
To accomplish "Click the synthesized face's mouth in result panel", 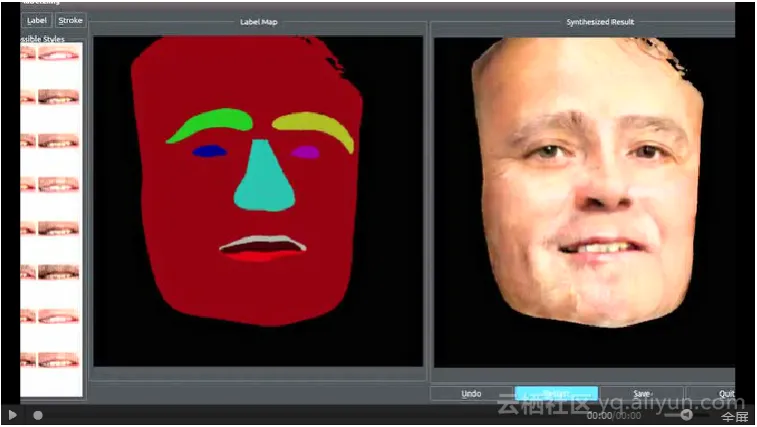I will (x=601, y=248).
